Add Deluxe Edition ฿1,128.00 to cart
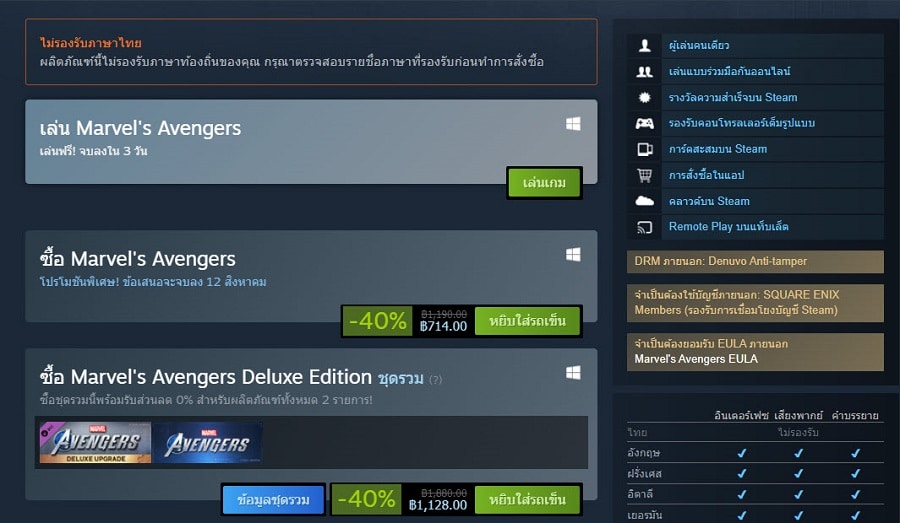The width and height of the screenshot is (900, 523). click(527, 499)
